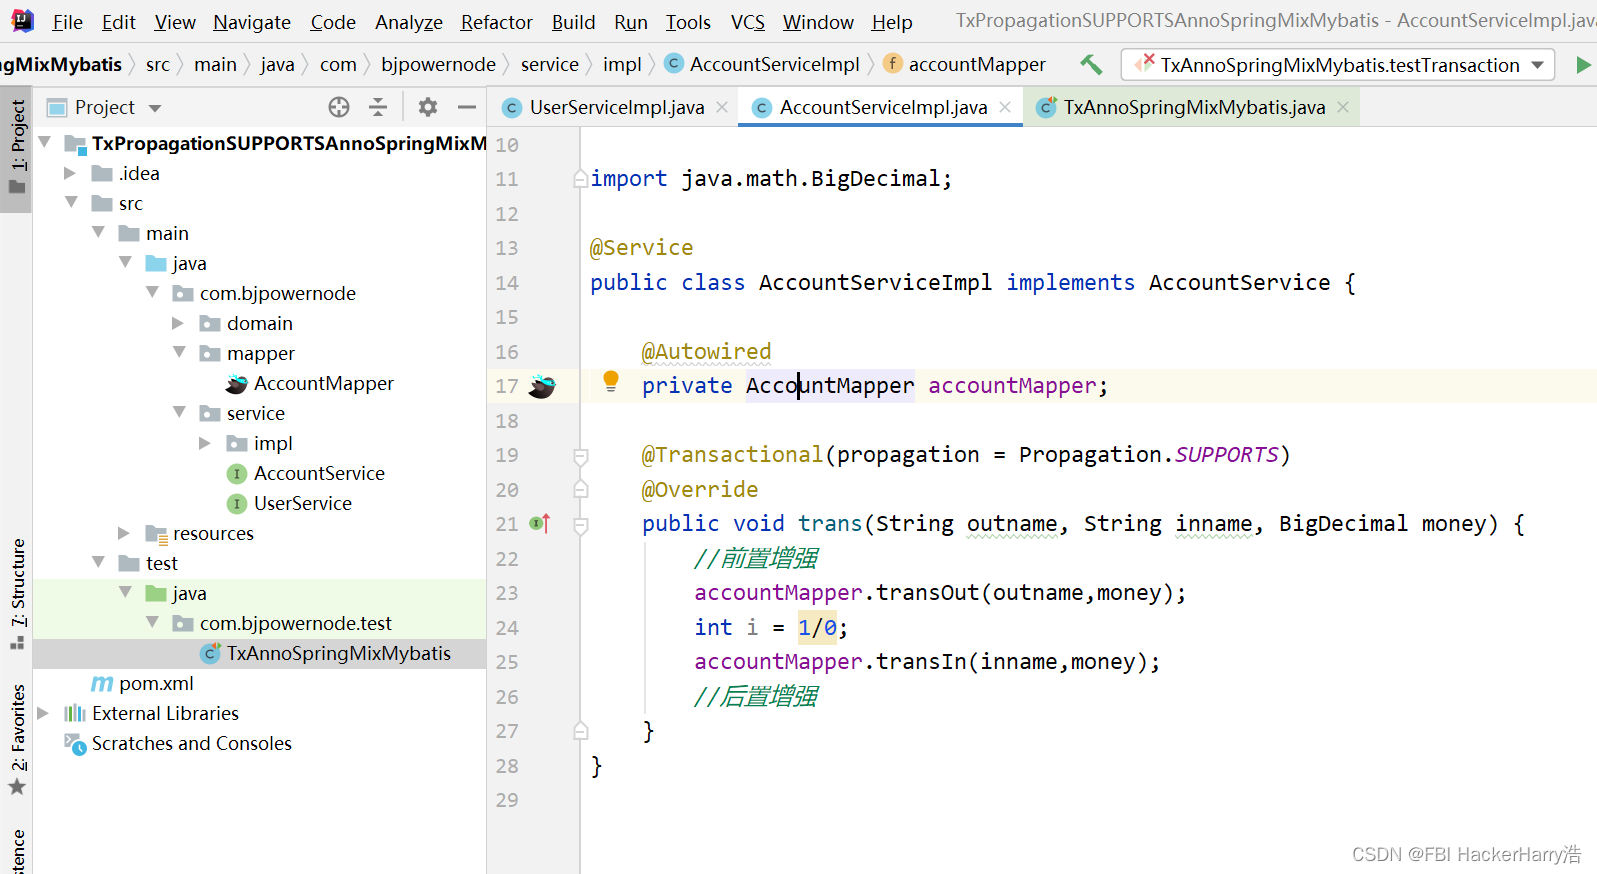Viewport: 1597px width, 874px height.
Task: Toggle the fold marker at line 19
Action: tap(581, 456)
